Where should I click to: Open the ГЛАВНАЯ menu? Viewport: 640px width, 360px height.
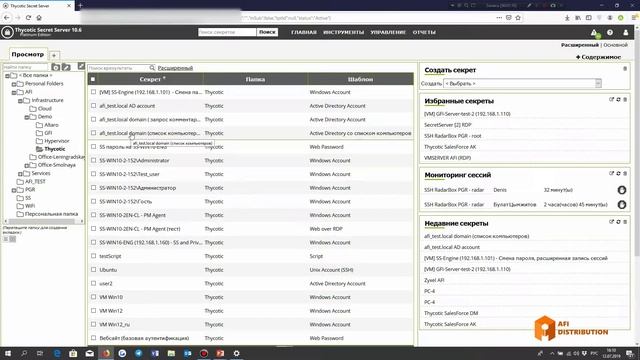tap(304, 32)
